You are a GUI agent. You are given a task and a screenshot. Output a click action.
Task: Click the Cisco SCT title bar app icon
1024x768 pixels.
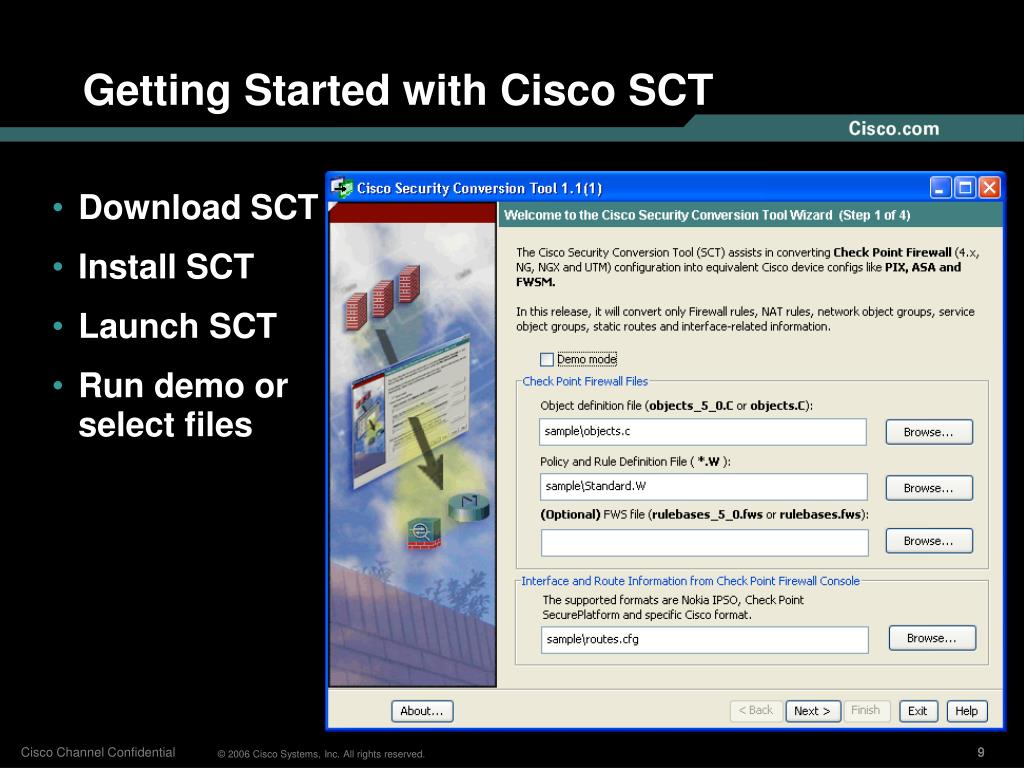(342, 188)
